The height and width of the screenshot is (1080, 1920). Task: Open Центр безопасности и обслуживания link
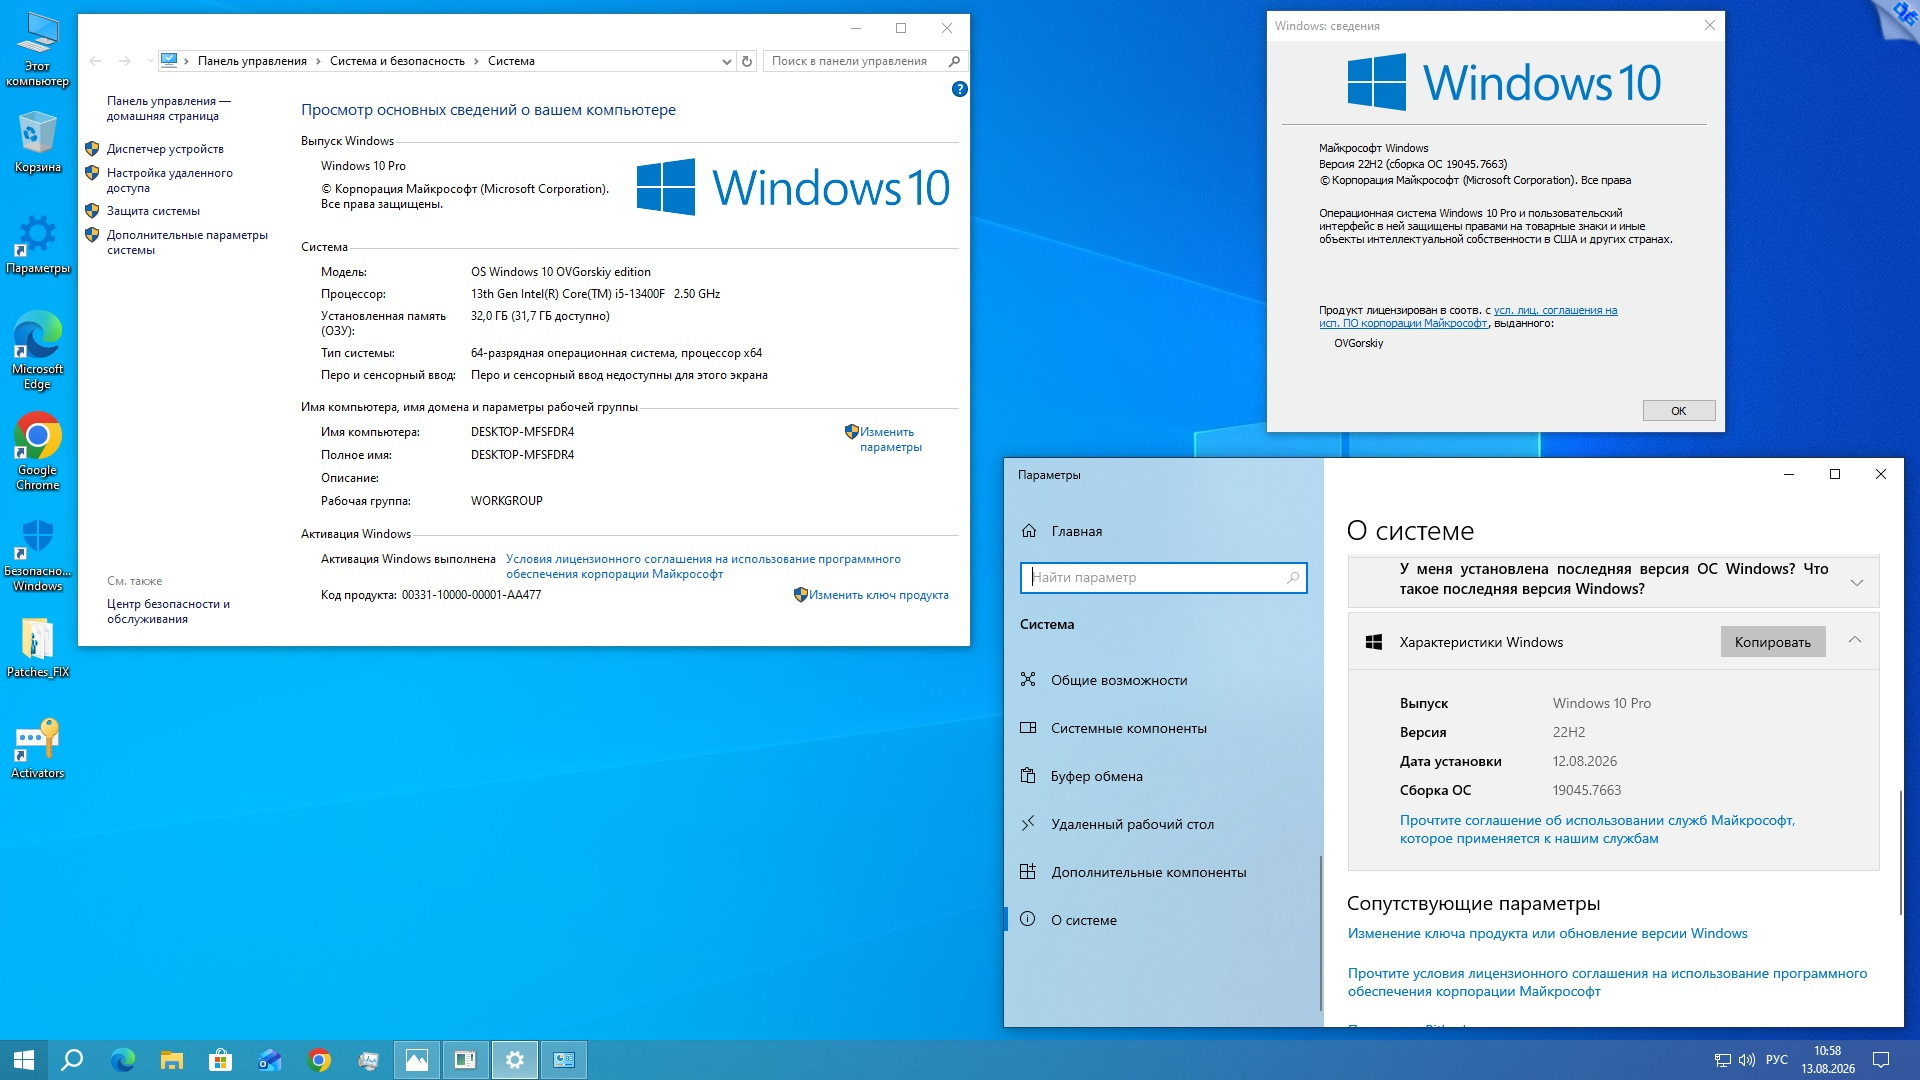(x=168, y=611)
